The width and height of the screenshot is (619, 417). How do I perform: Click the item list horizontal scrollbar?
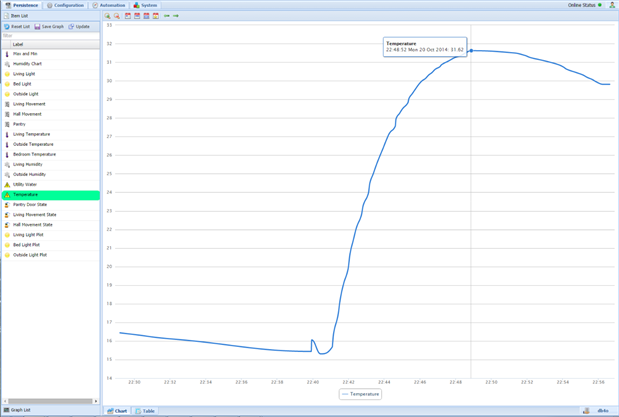tap(50, 401)
